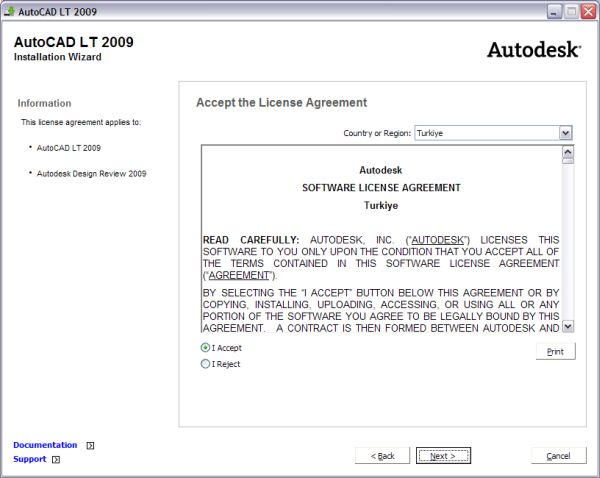Image resolution: width=600 pixels, height=478 pixels.
Task: Click the AutoCAD LT 2009 title bar icon
Action: pyautogui.click(x=9, y=11)
